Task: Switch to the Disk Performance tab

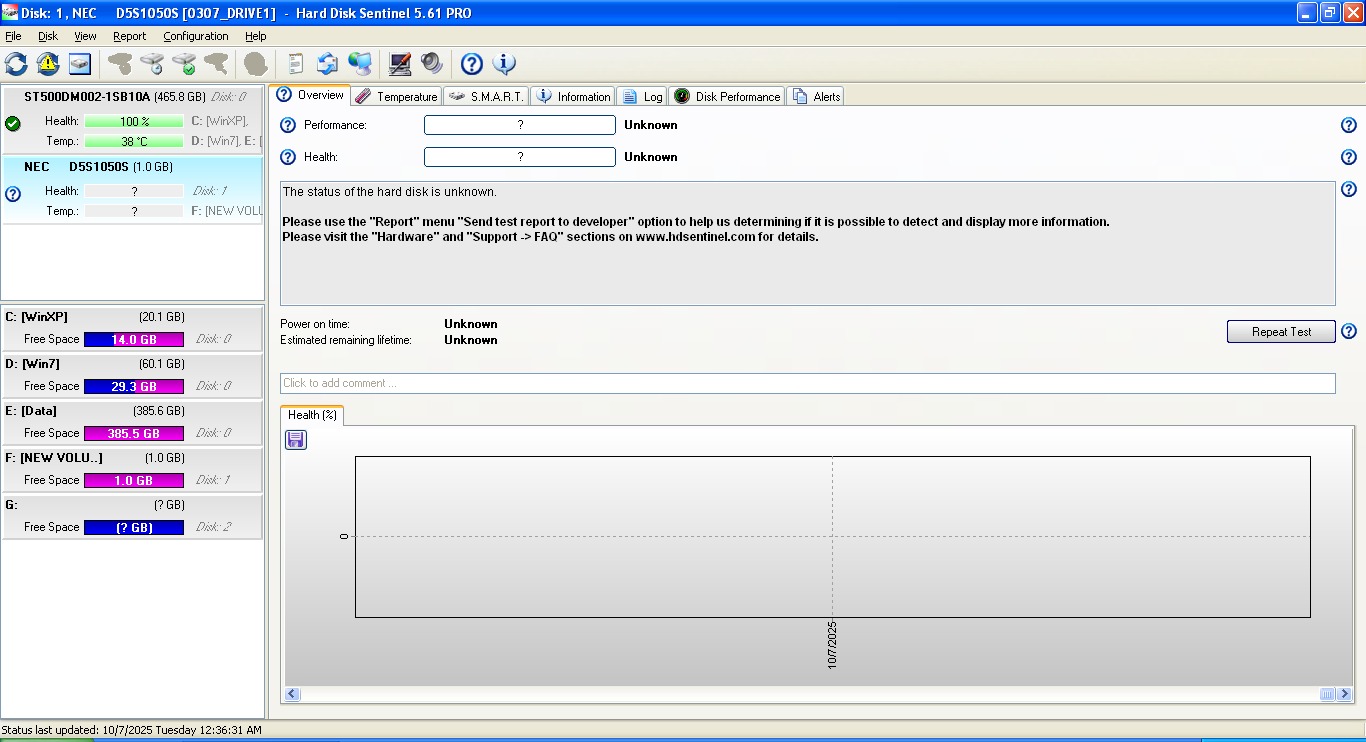Action: point(726,97)
